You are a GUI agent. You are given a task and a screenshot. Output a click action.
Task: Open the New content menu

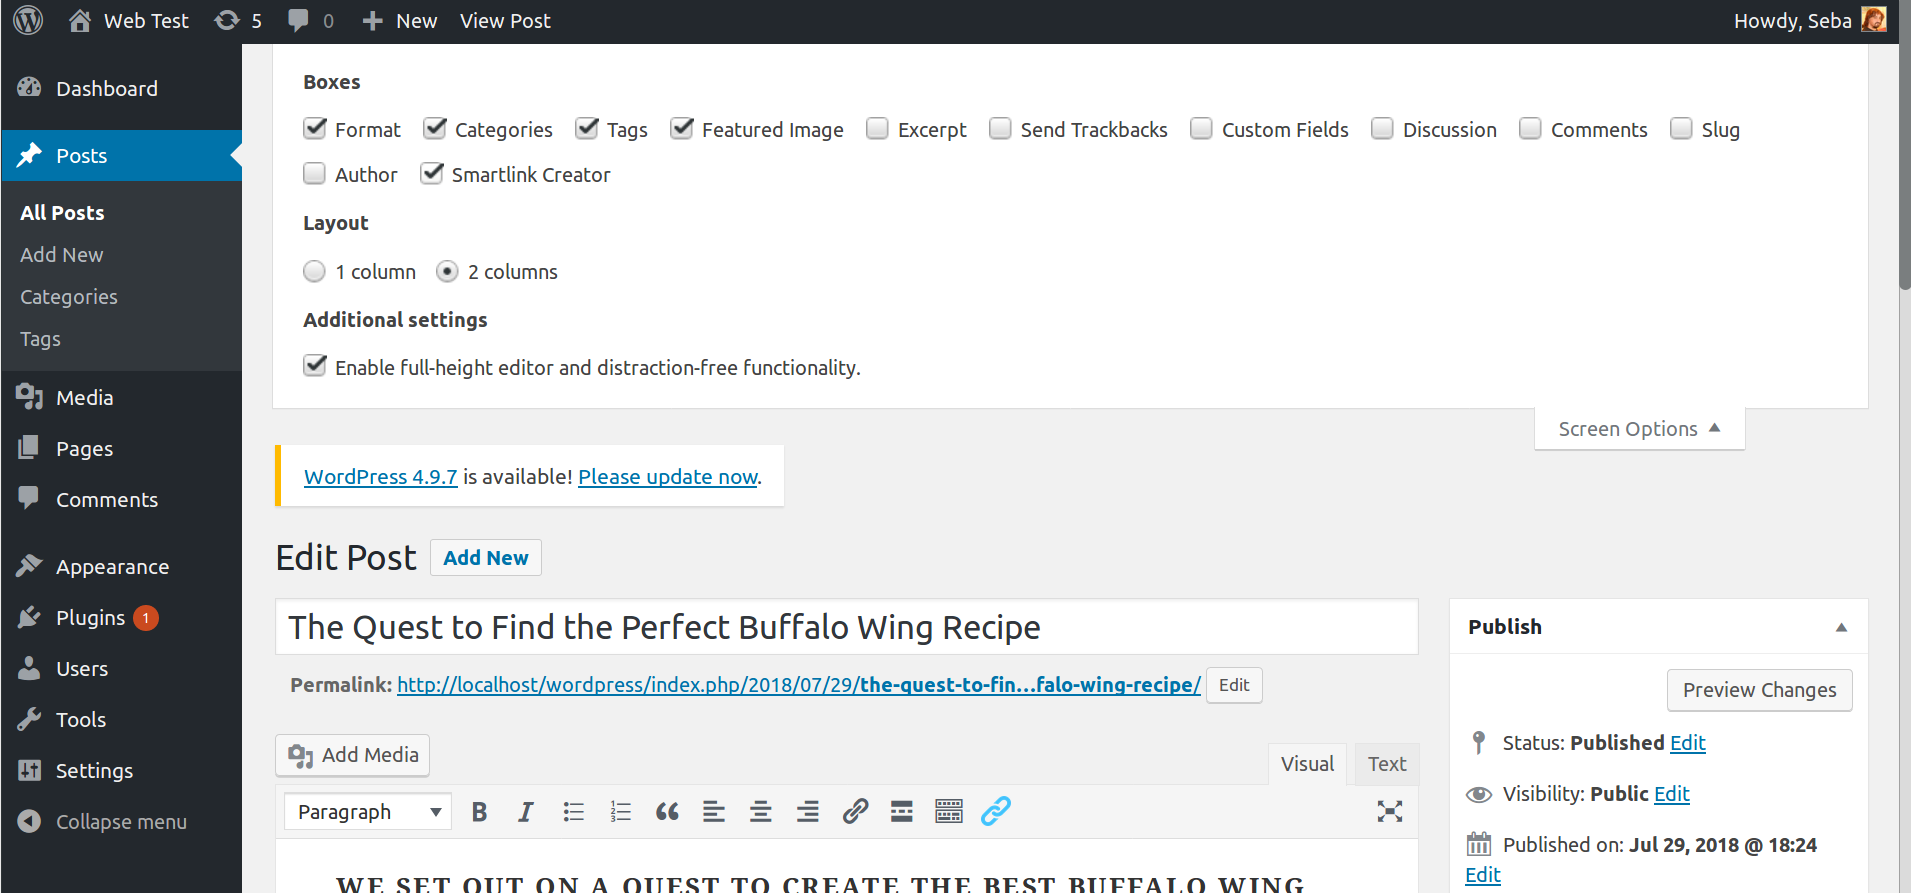pyautogui.click(x=399, y=20)
